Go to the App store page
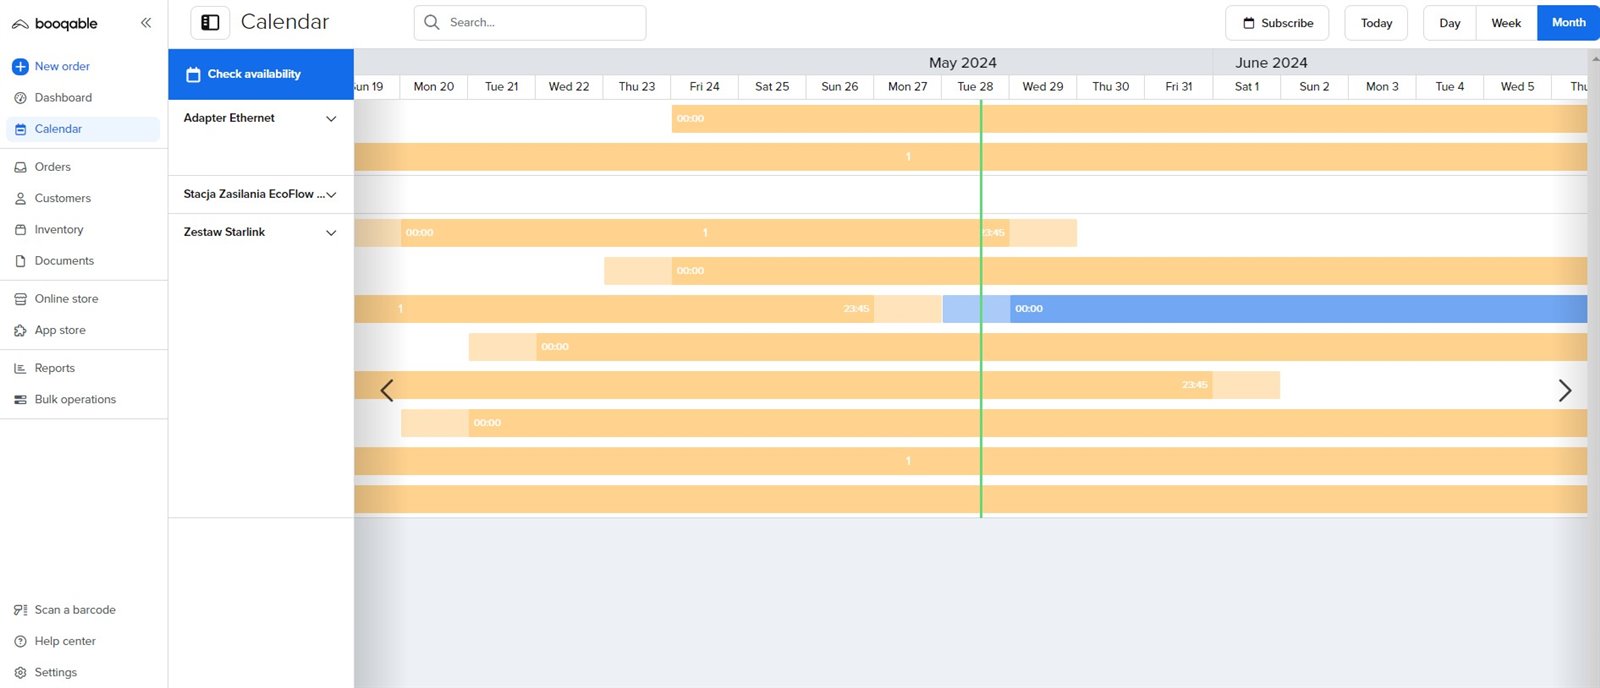1600x688 pixels. (60, 330)
